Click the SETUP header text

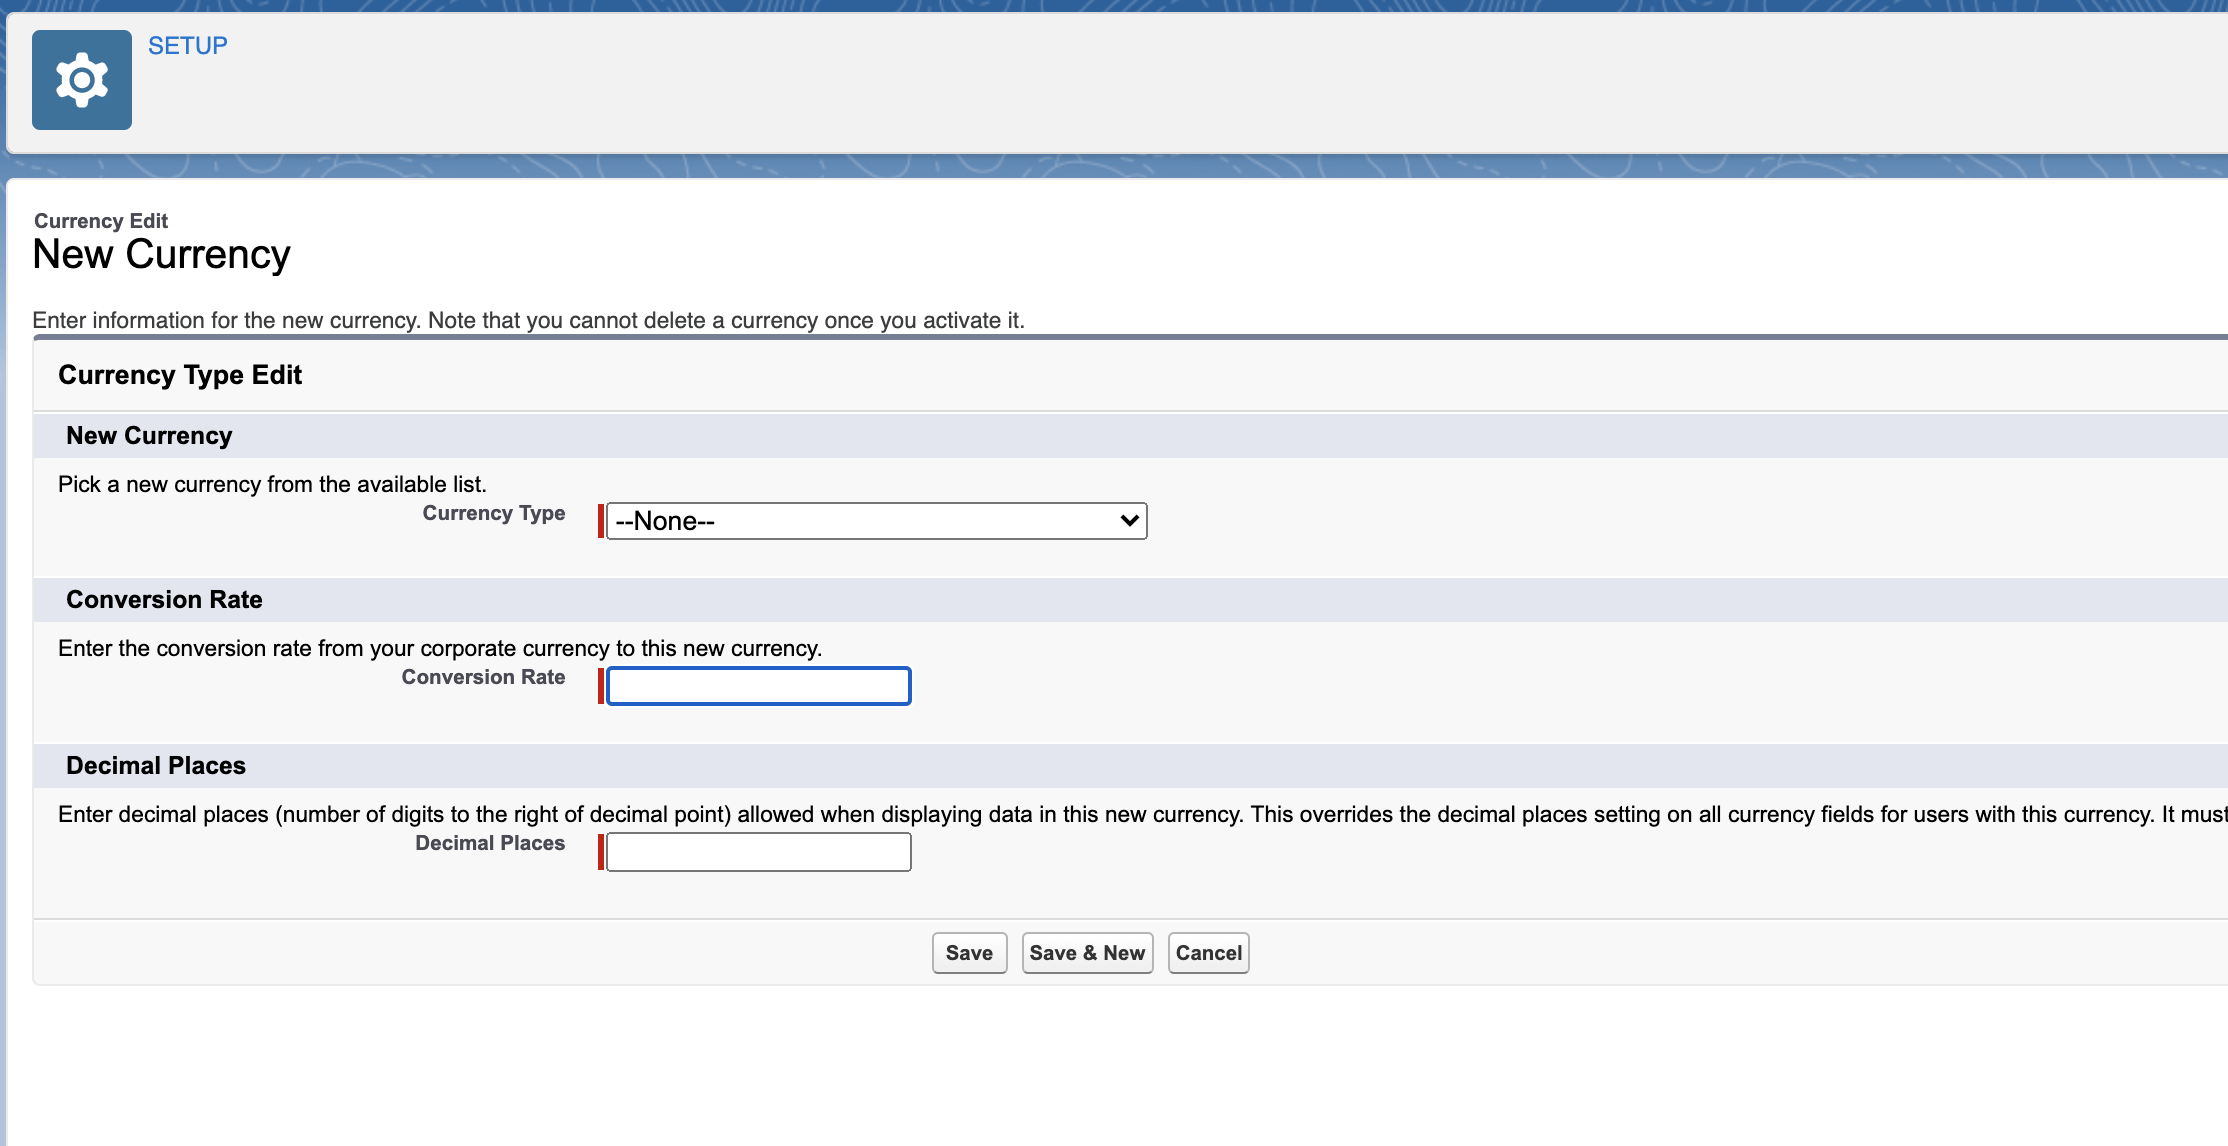[x=187, y=46]
